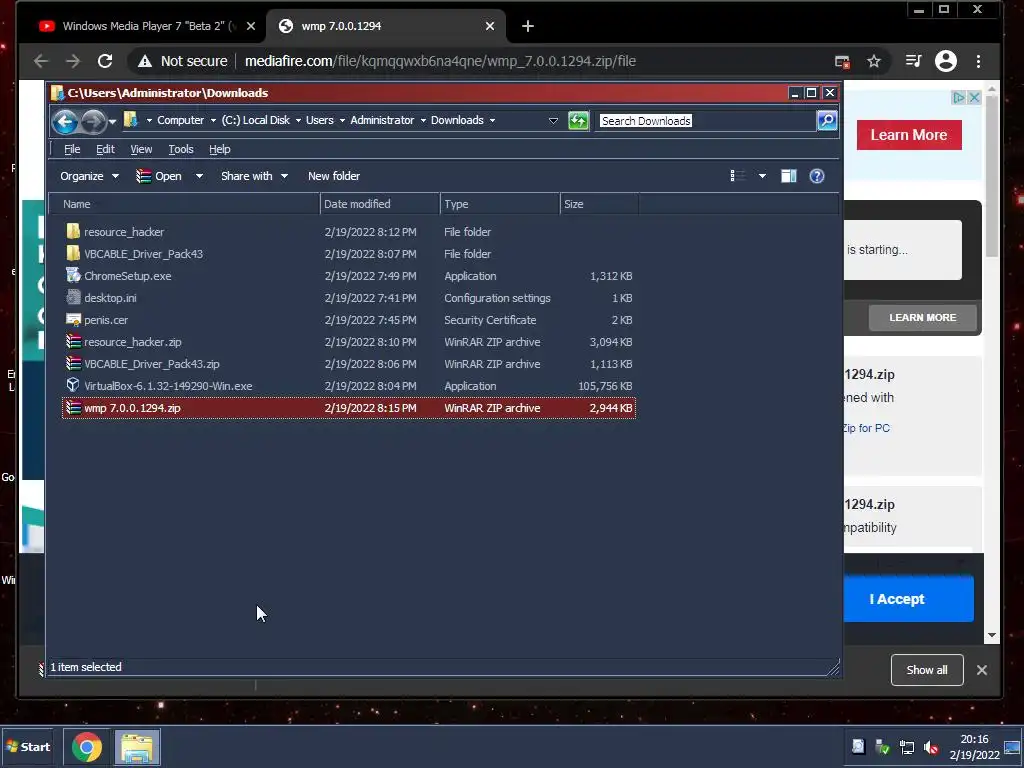The height and width of the screenshot is (768, 1024).
Task: Open Chrome's three-dot menu
Action: [978, 61]
